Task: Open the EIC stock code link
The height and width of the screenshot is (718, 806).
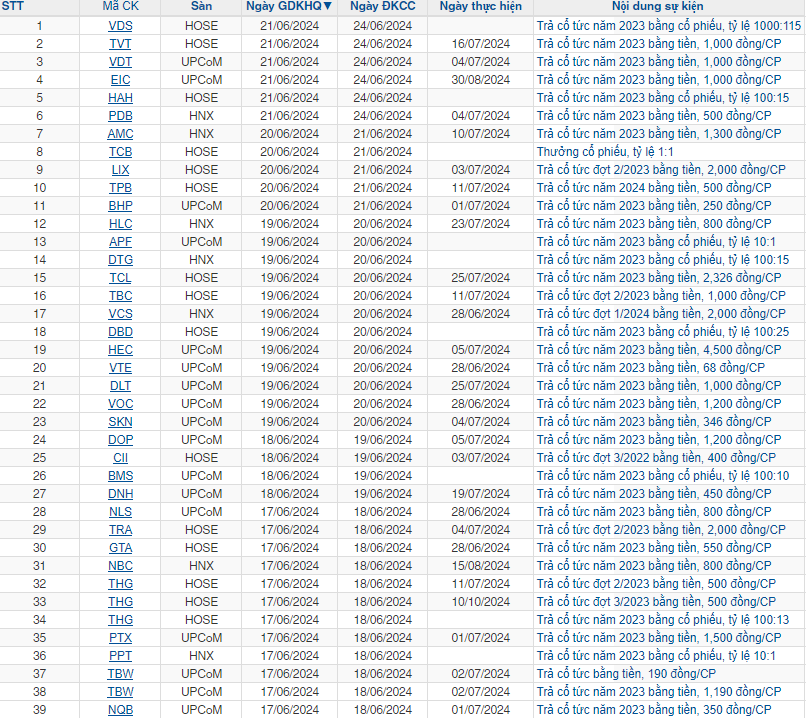Action: pyautogui.click(x=120, y=80)
